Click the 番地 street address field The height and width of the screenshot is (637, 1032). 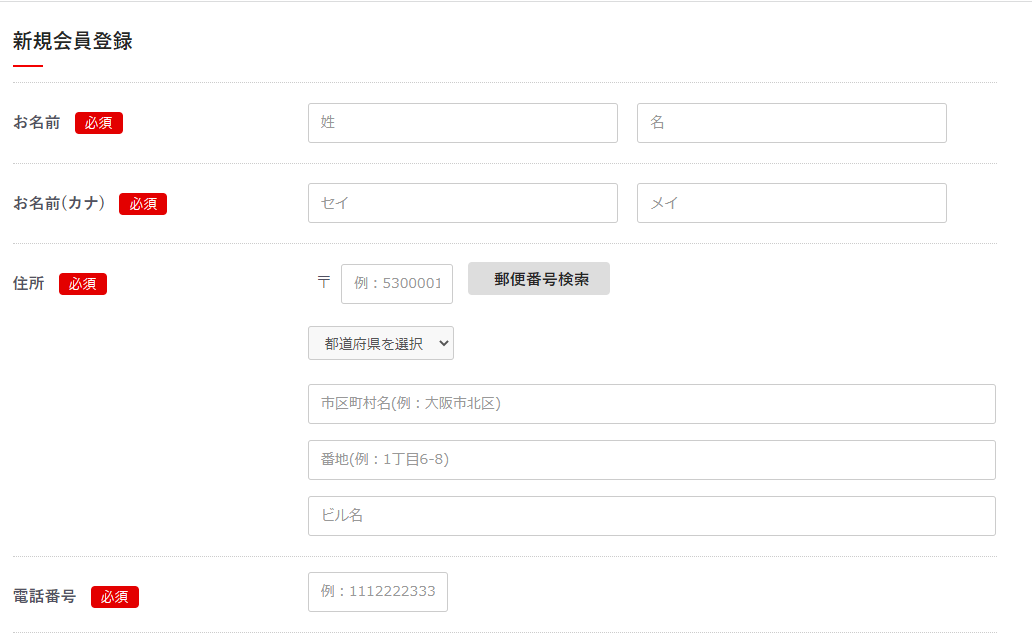tap(651, 460)
